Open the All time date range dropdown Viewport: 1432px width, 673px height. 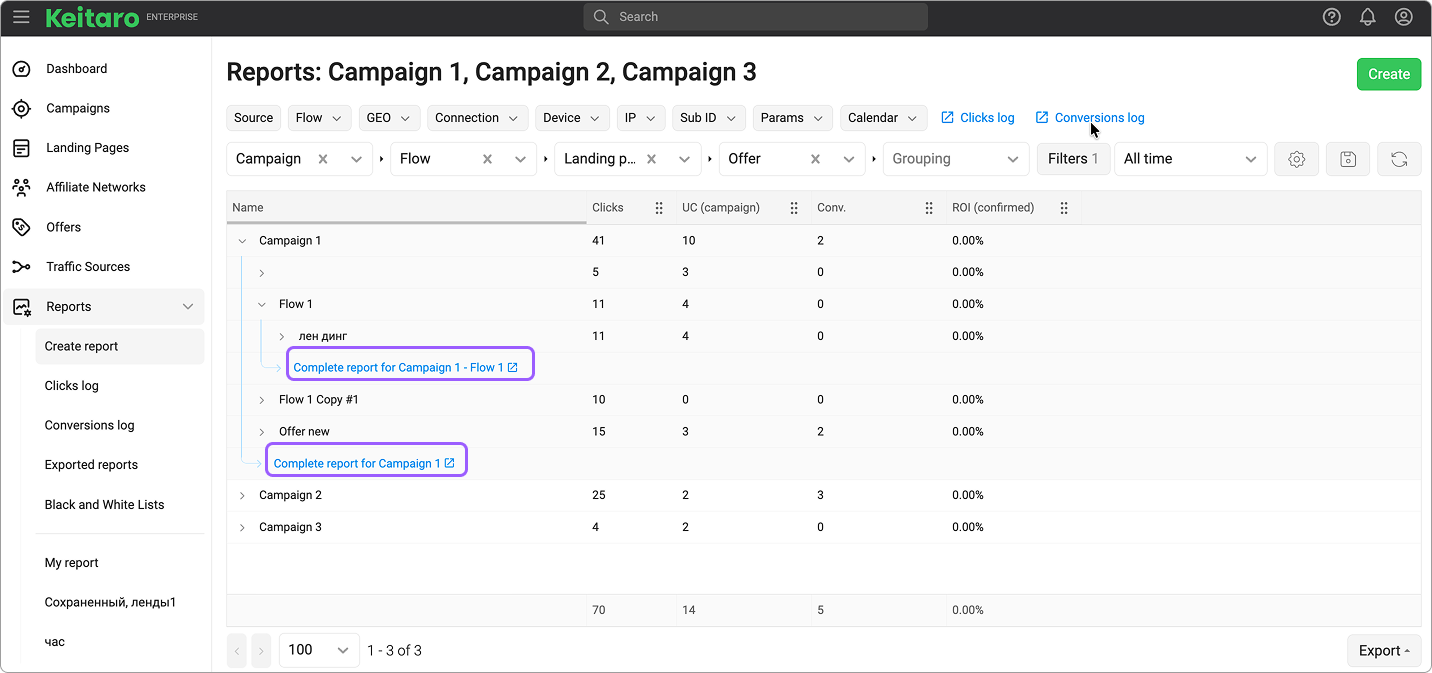point(1190,159)
